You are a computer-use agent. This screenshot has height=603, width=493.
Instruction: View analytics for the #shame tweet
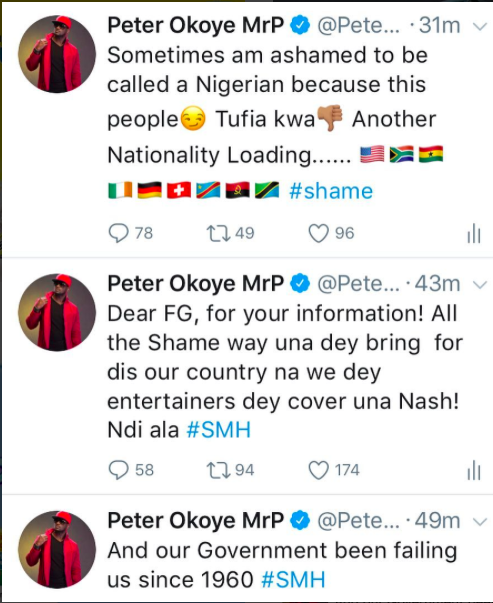pos(474,233)
